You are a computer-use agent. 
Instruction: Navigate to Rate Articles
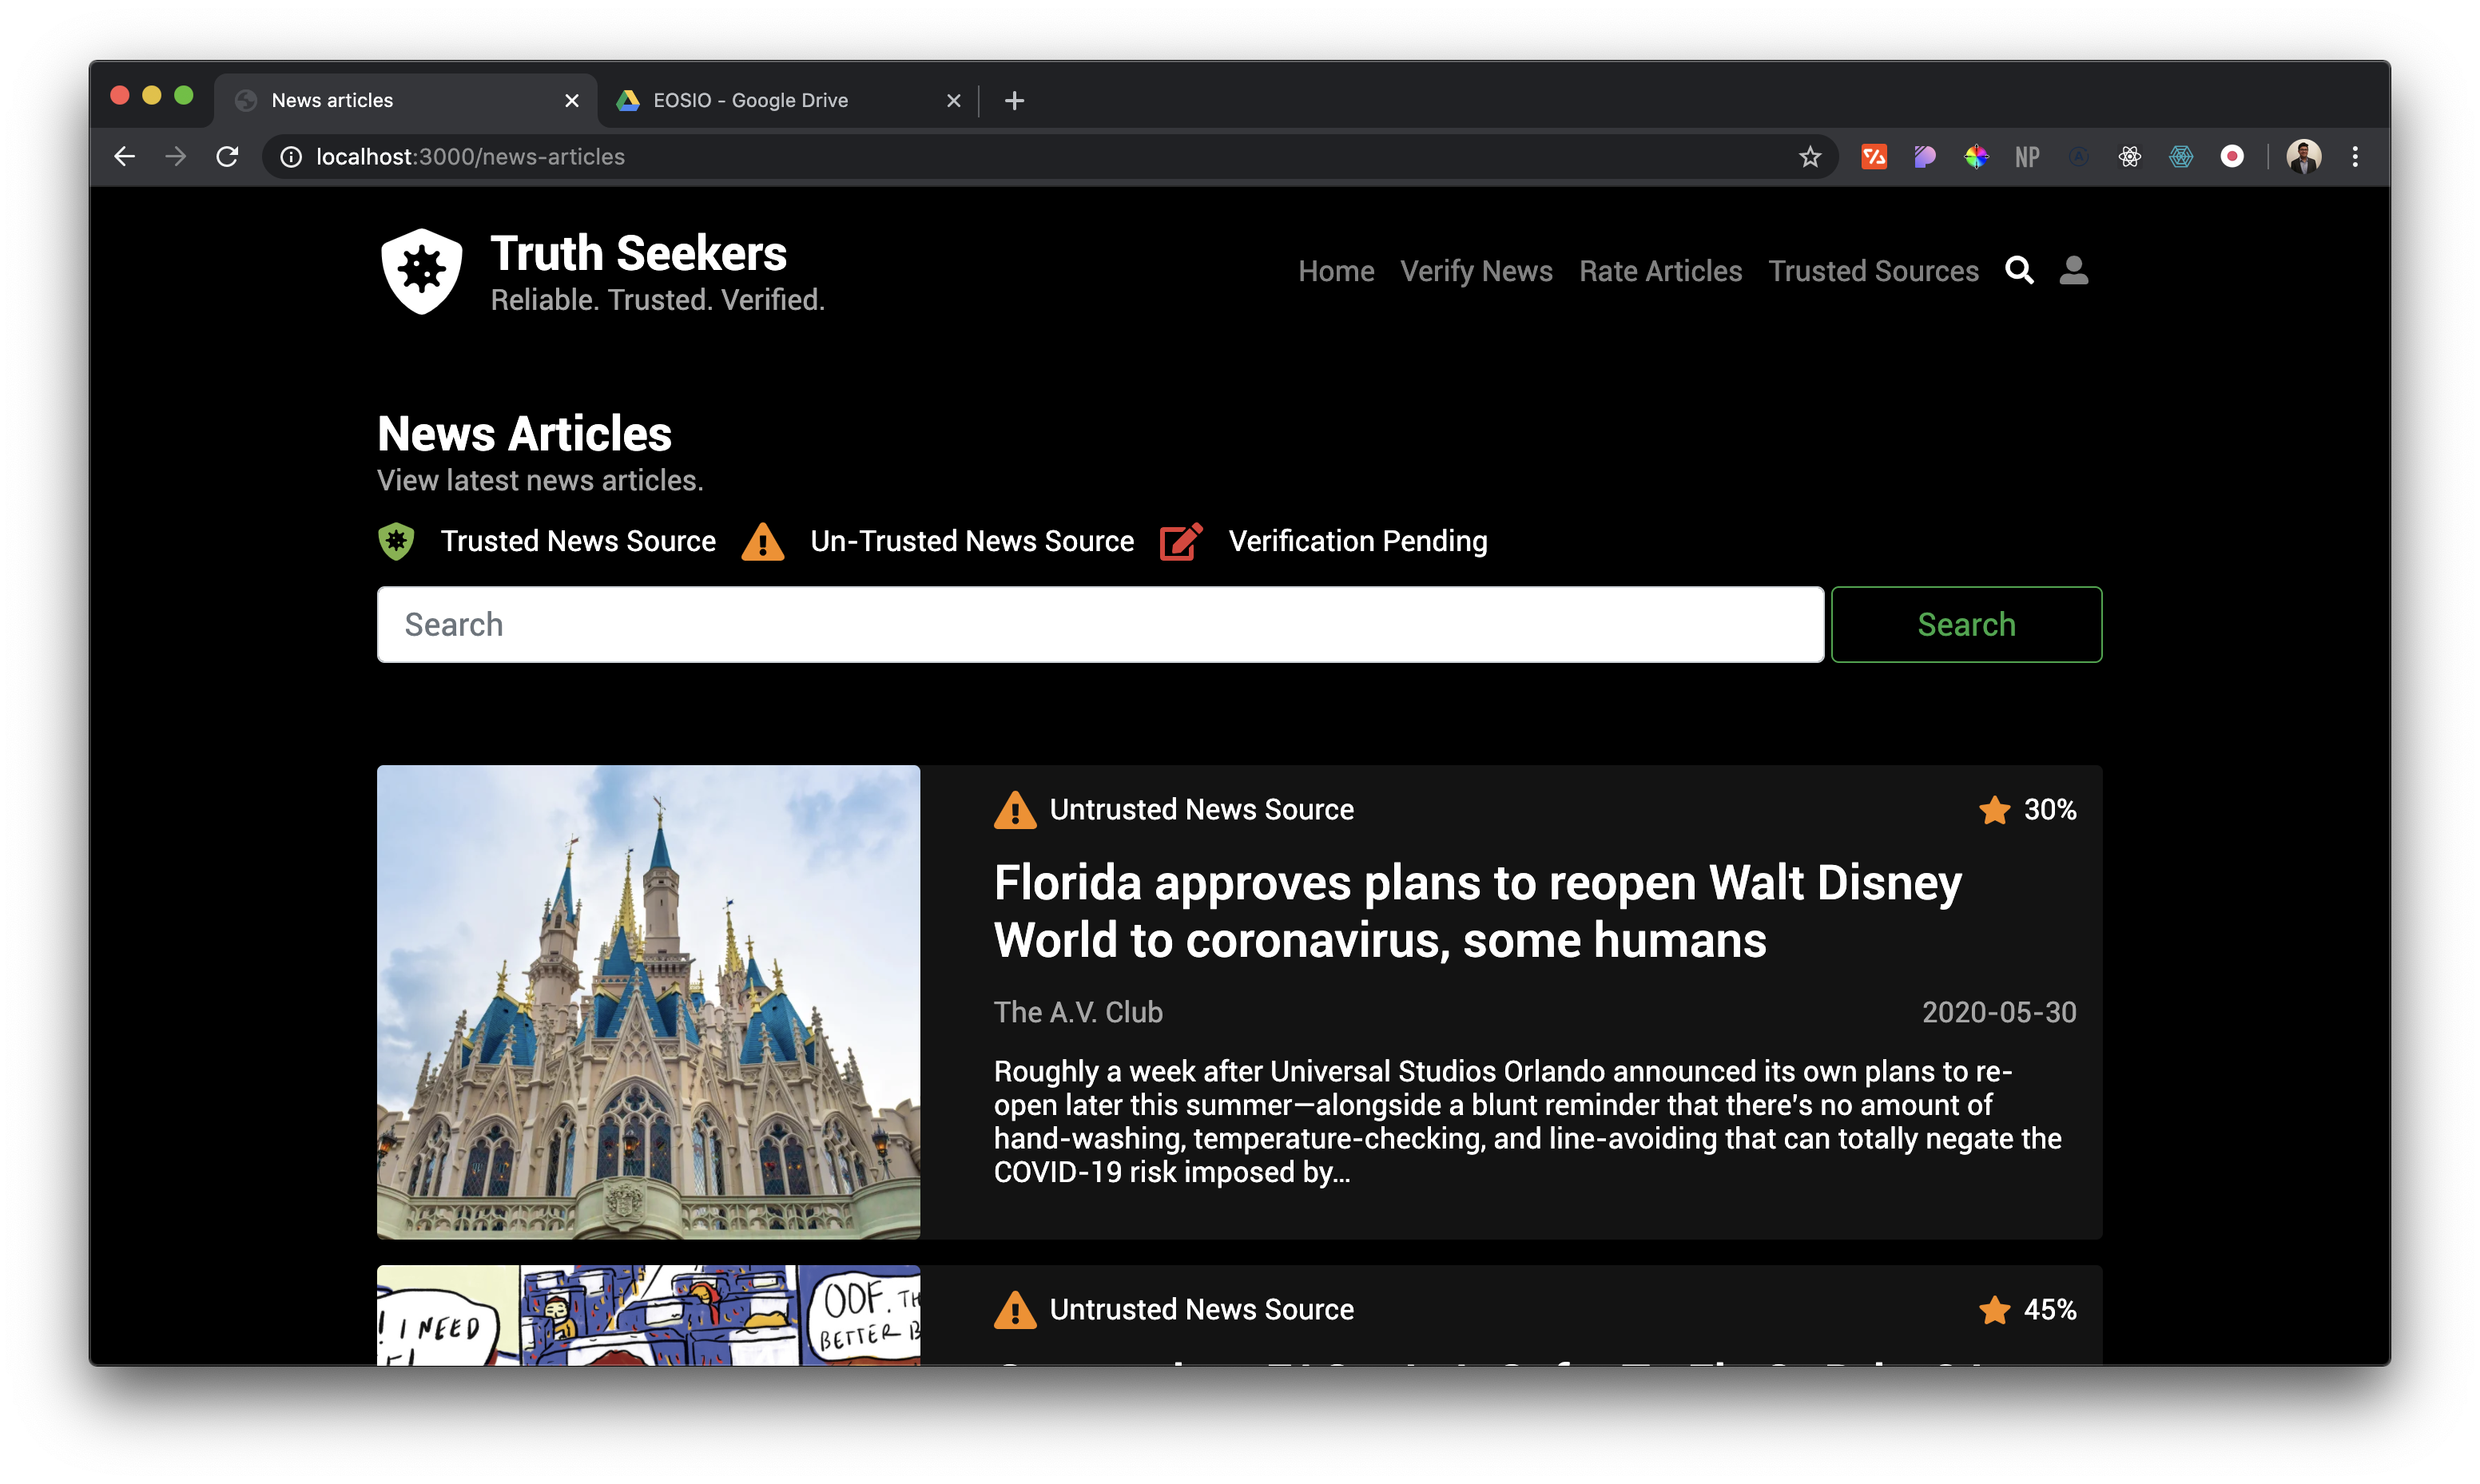1660,271
